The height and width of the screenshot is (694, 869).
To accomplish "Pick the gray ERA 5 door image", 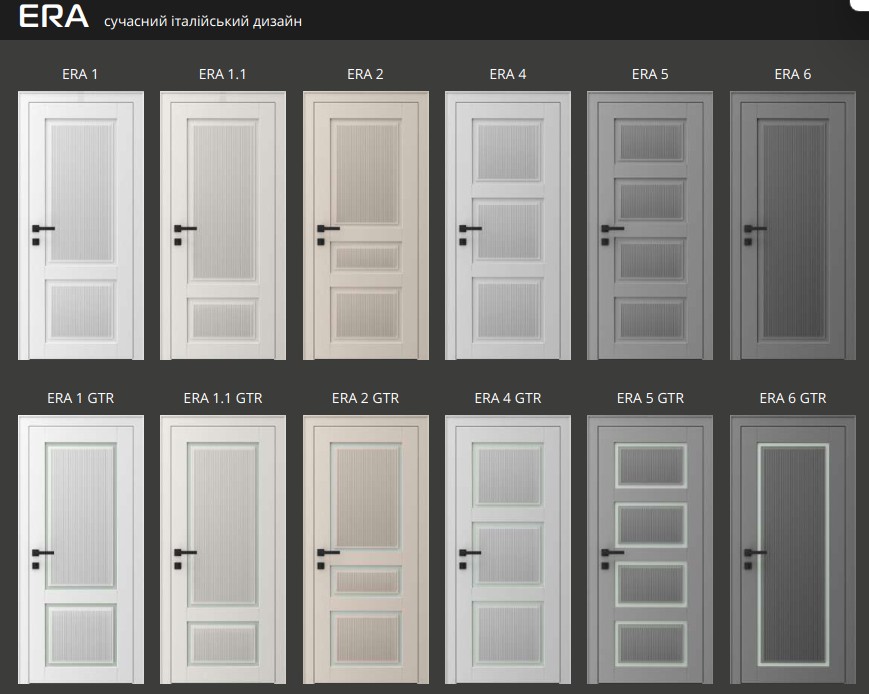I will tap(651, 225).
